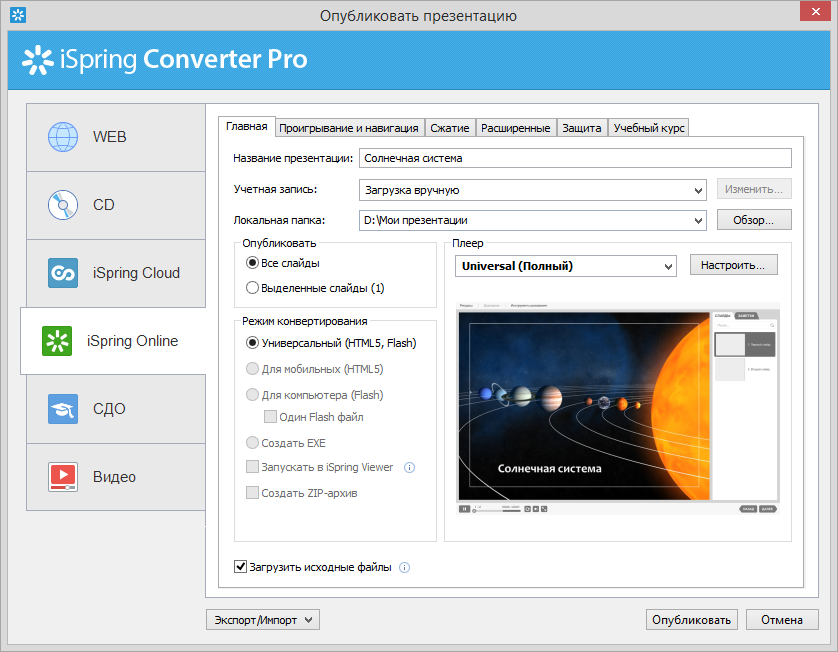Open the Учетная запись dropdown
Screen dimensions: 838x652
532,190
